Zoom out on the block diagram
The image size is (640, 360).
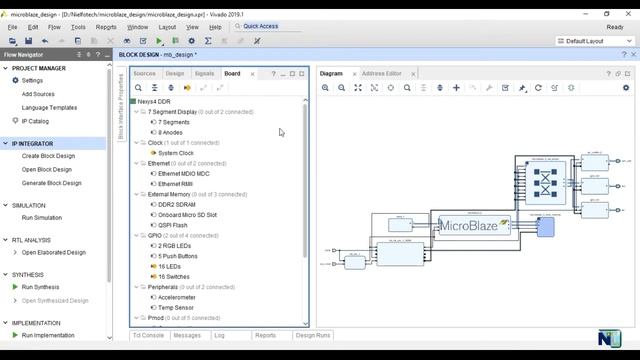[x=342, y=88]
